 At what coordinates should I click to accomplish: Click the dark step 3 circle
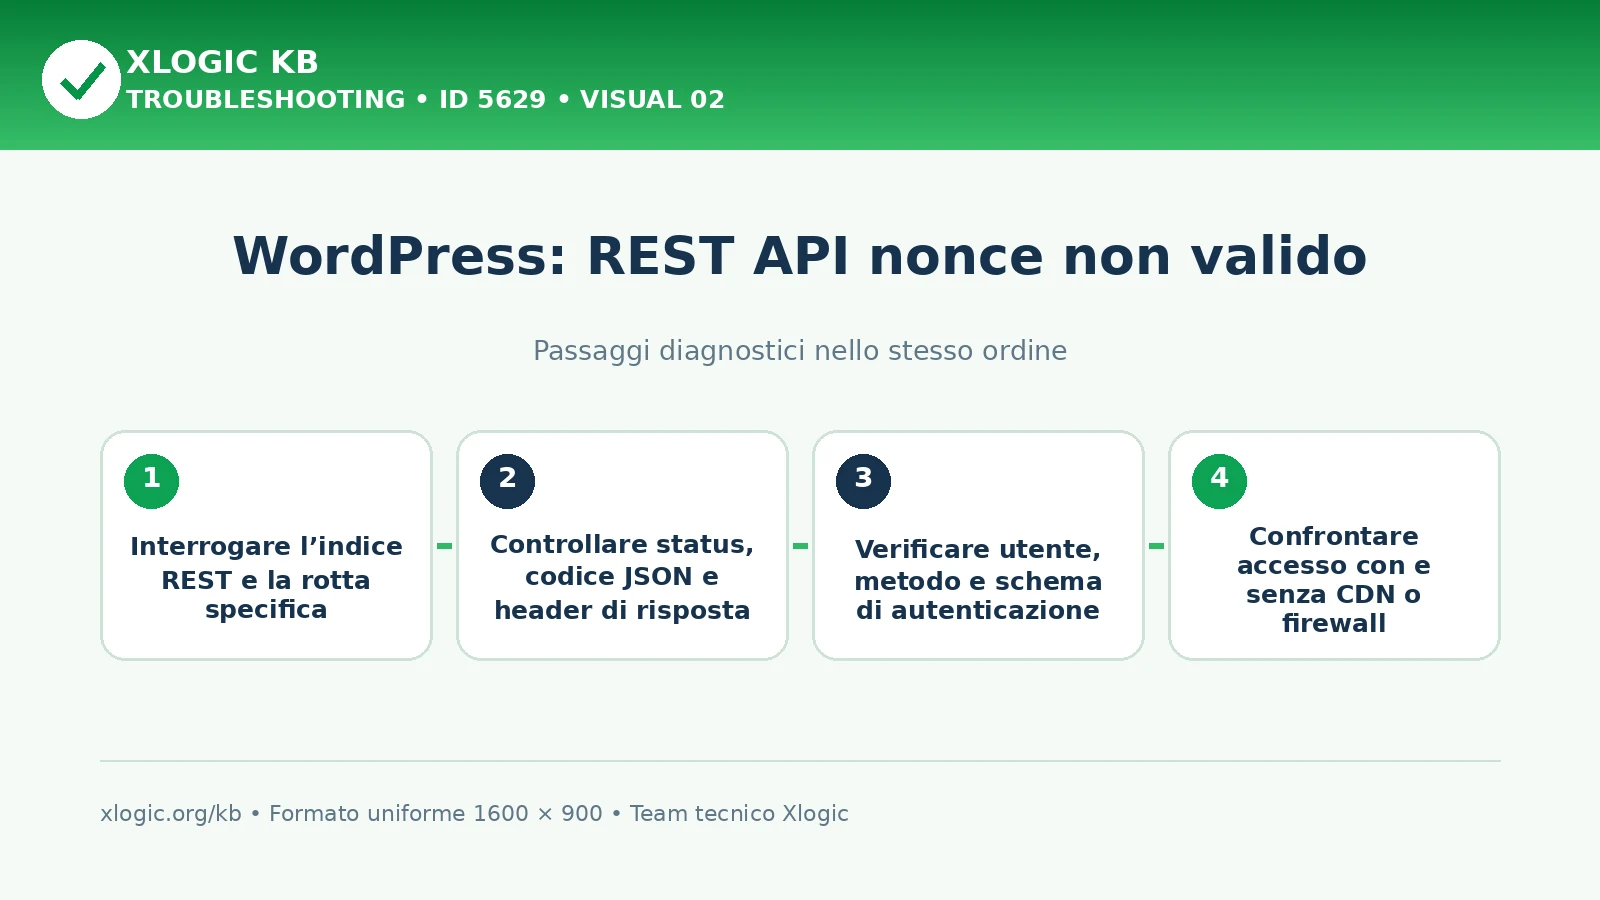click(863, 481)
